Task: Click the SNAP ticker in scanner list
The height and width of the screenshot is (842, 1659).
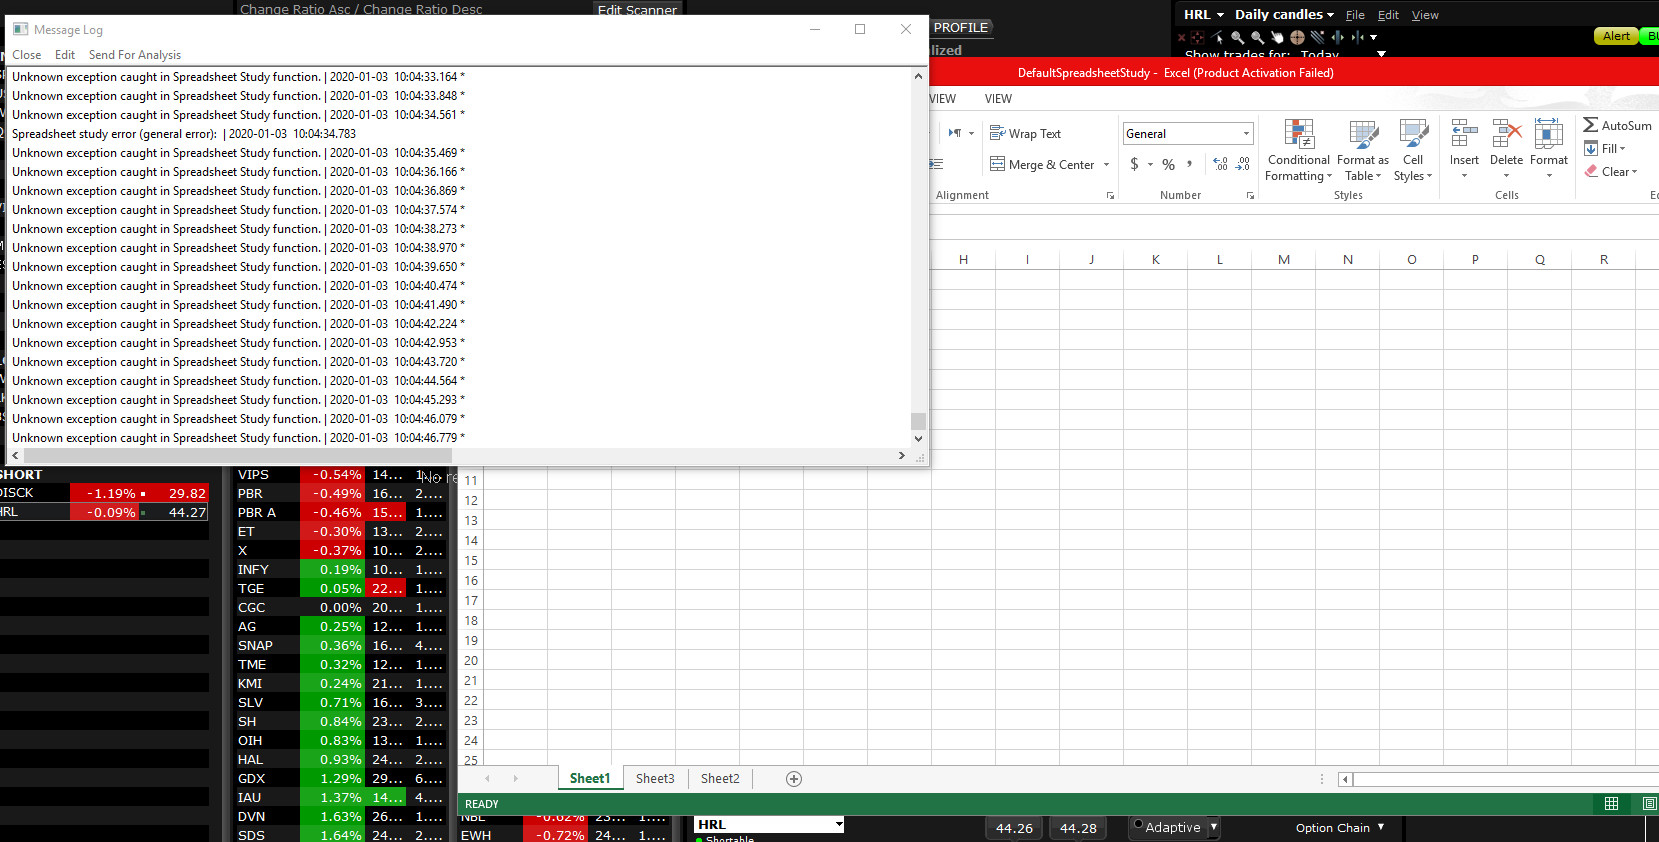Action: [255, 646]
